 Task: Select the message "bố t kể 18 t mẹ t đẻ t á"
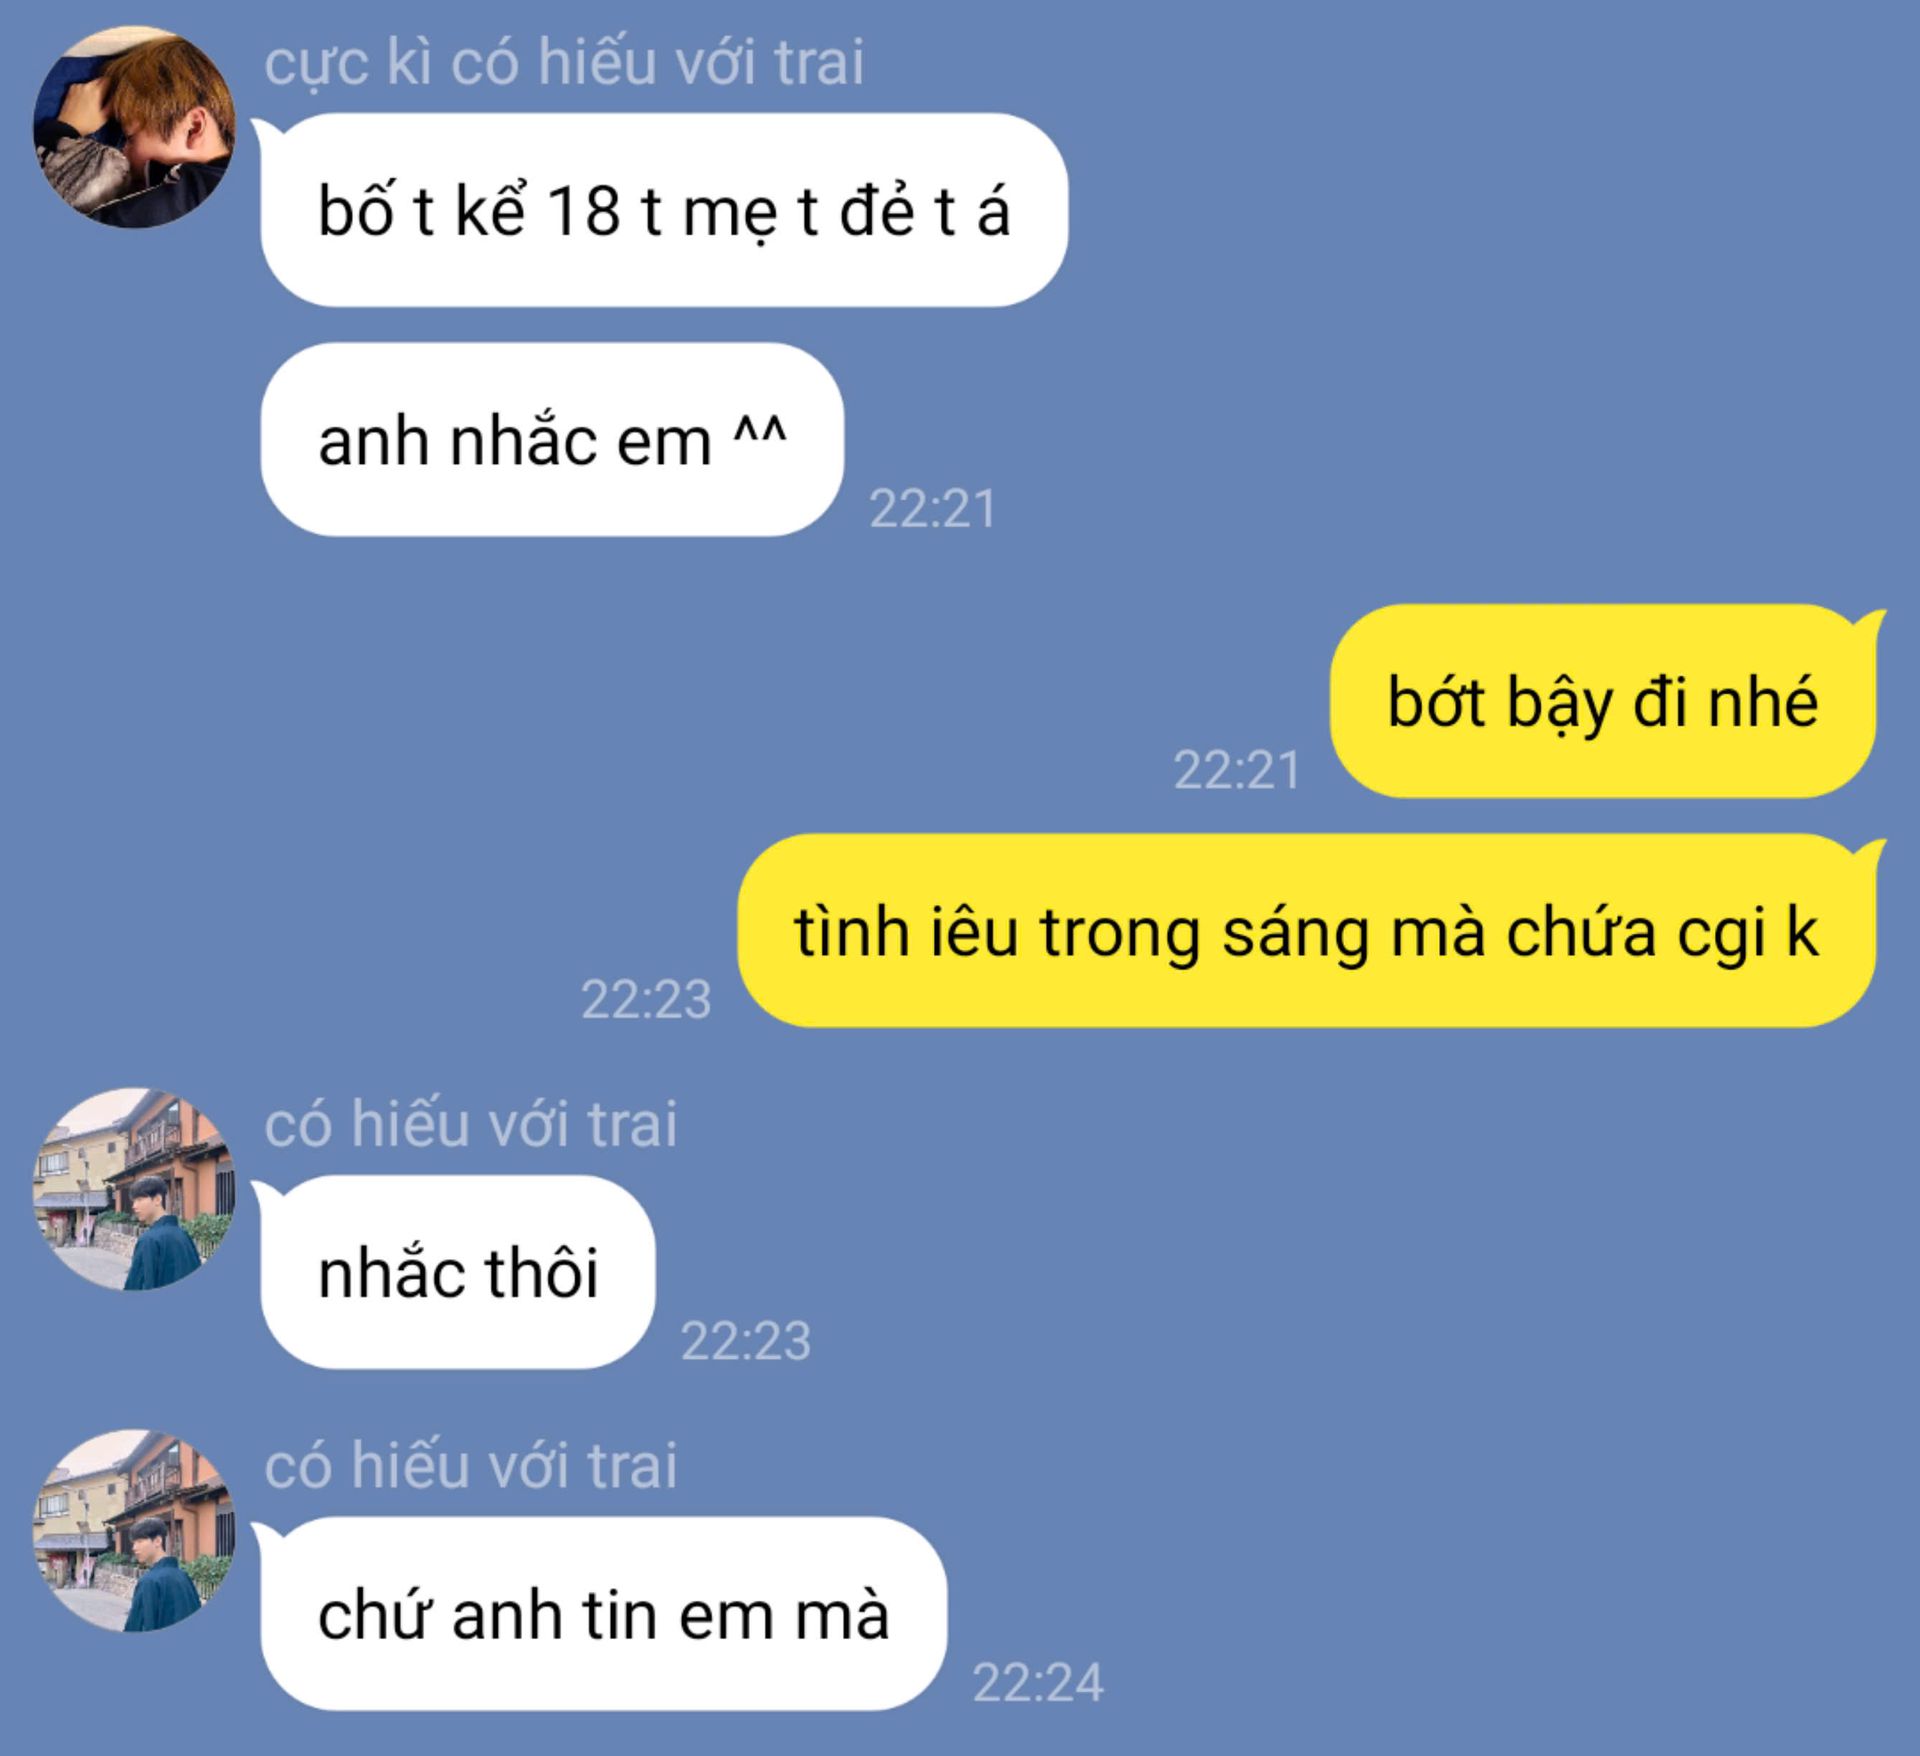[x=664, y=210]
